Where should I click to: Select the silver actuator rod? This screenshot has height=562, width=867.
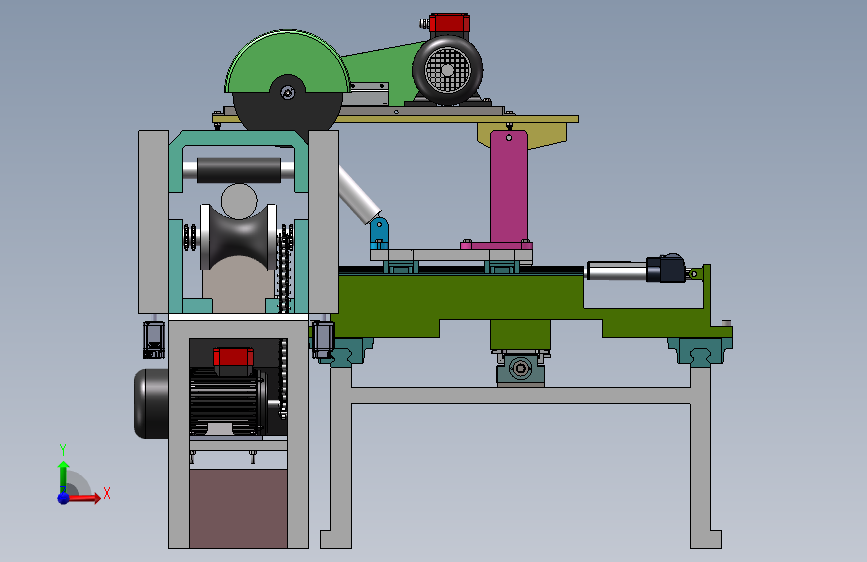coord(616,271)
